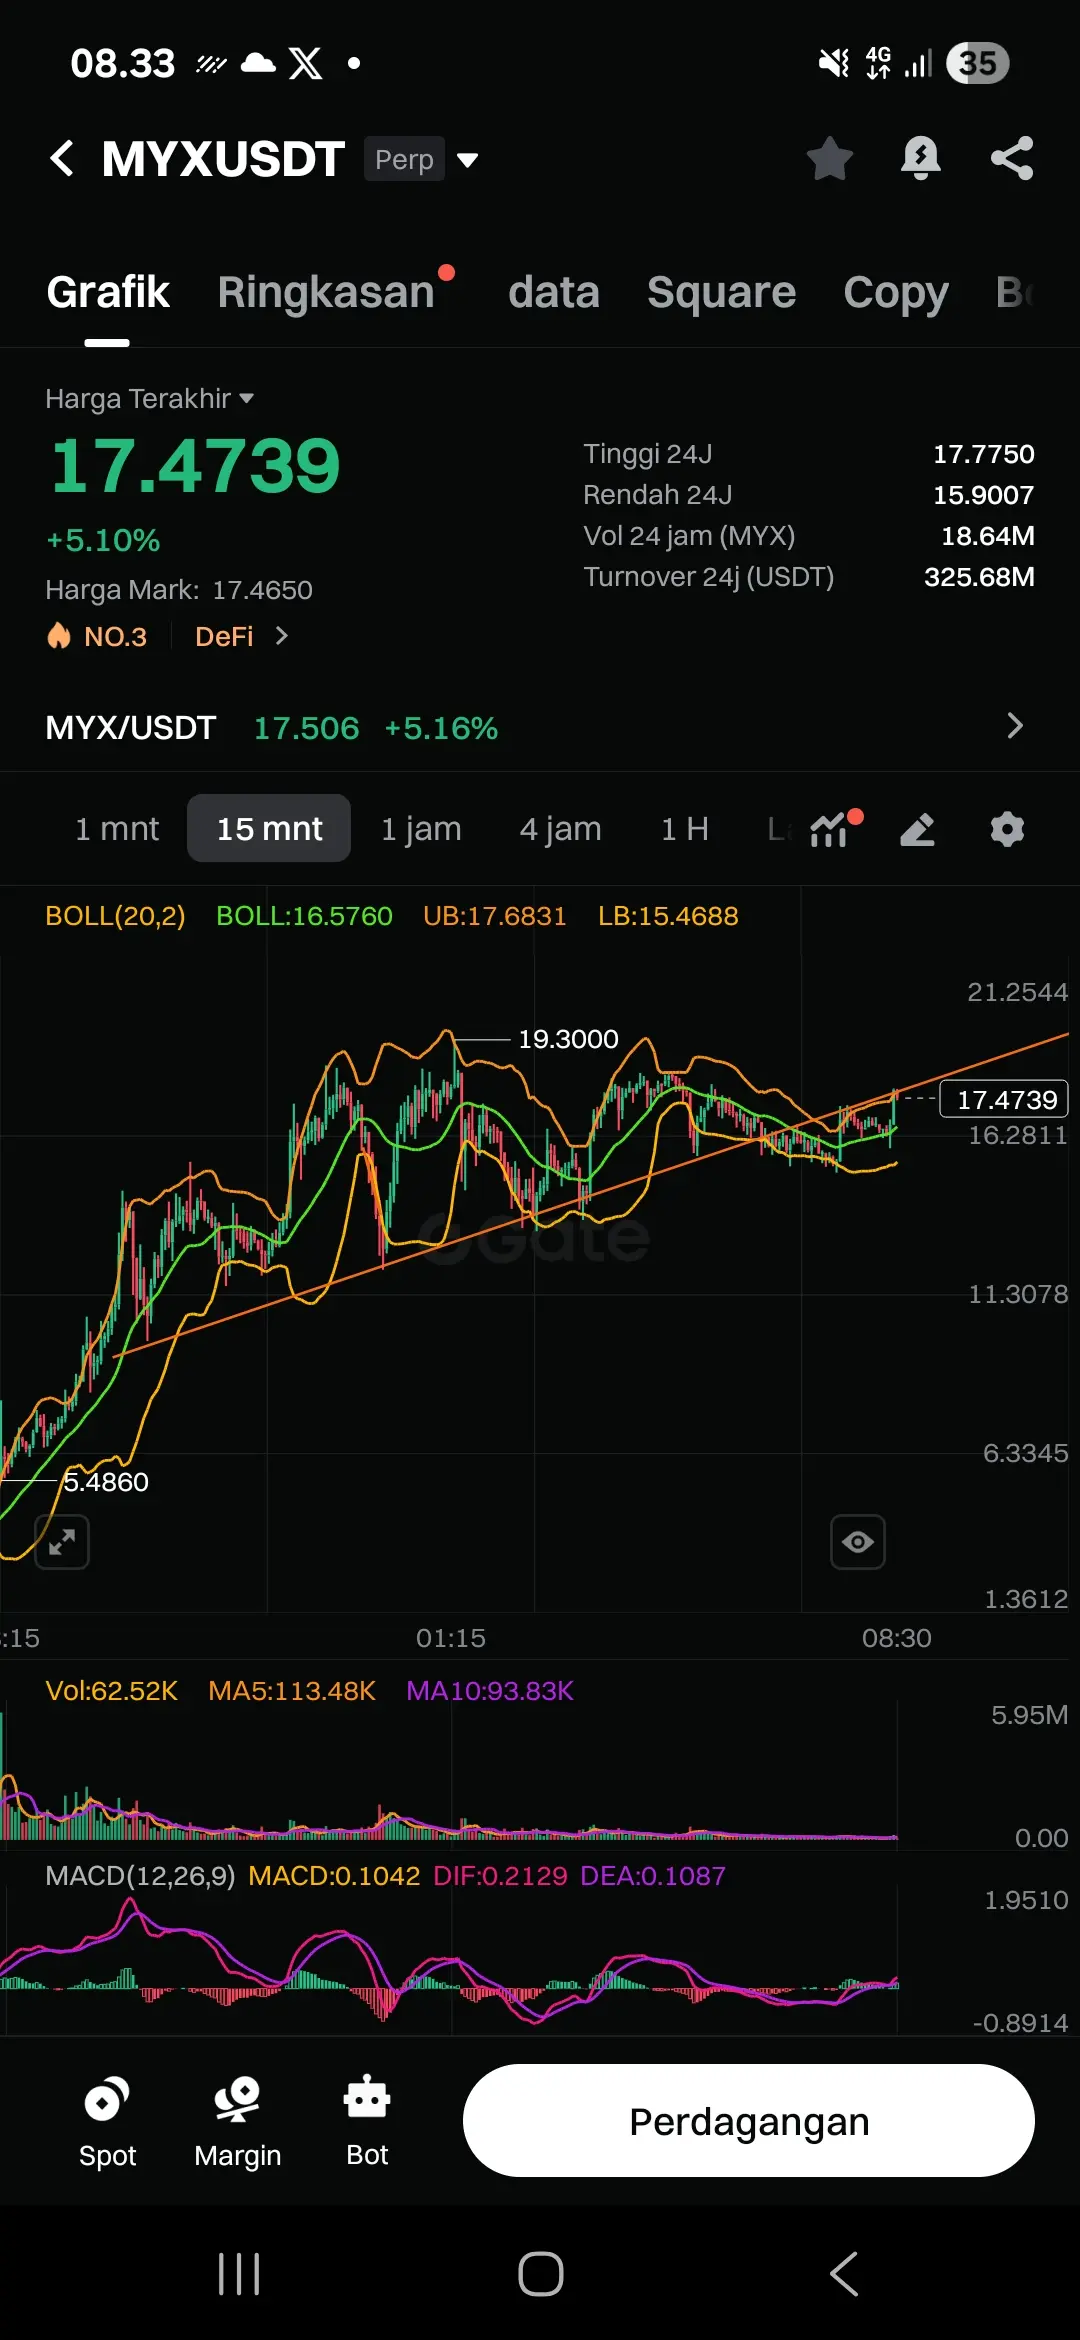Image resolution: width=1080 pixels, height=2340 pixels.
Task: Tap the DEA:0.1087 MACD value
Action: point(653,1876)
